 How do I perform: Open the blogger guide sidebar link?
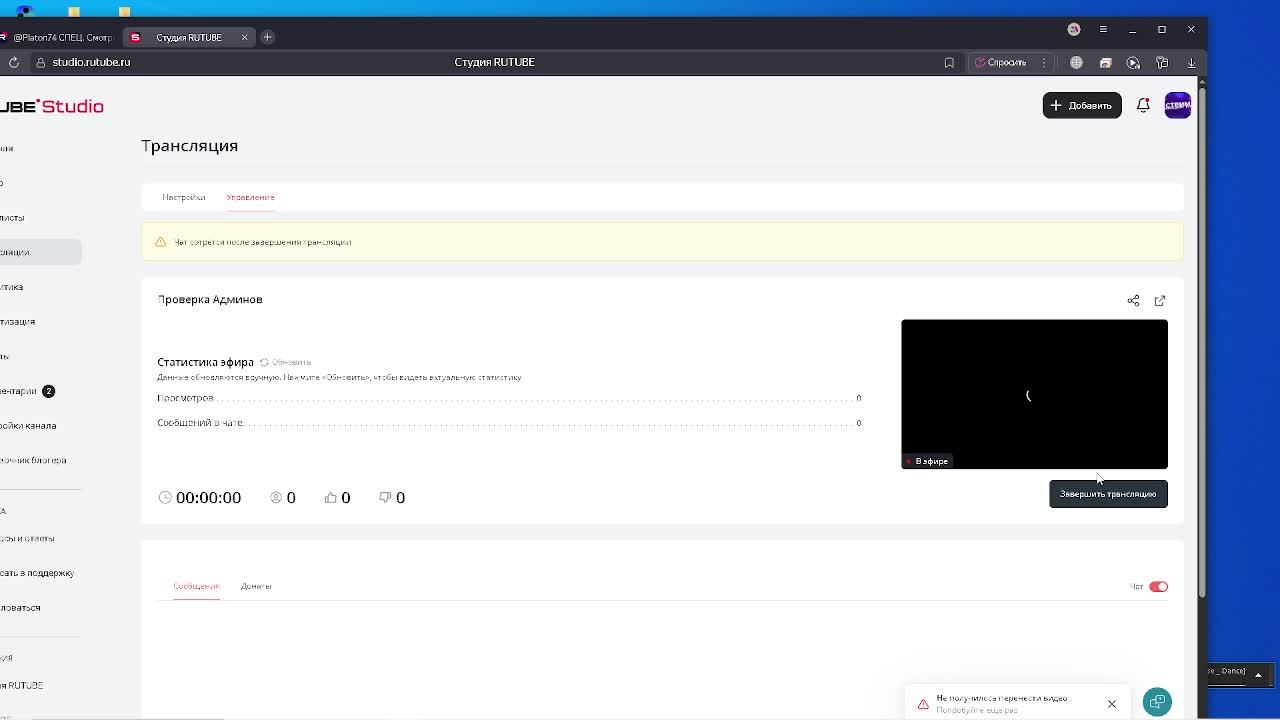(x=33, y=461)
